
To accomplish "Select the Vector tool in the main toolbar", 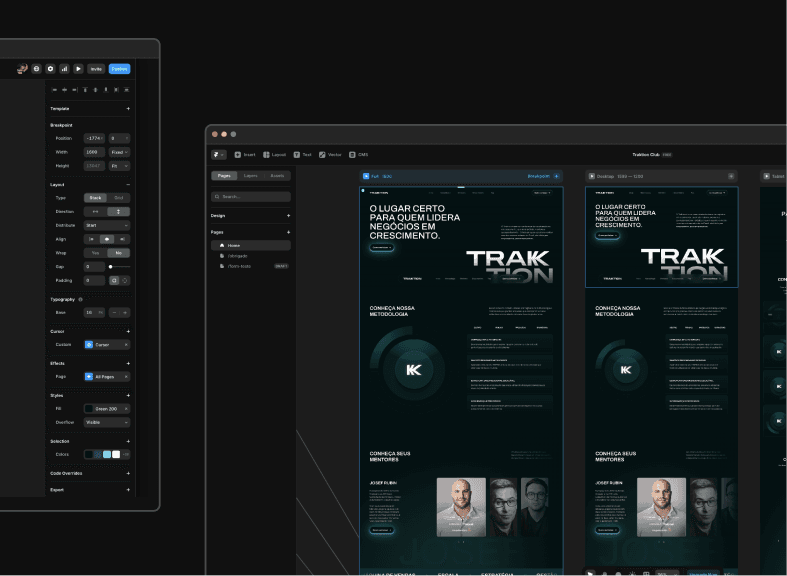I will pos(330,155).
